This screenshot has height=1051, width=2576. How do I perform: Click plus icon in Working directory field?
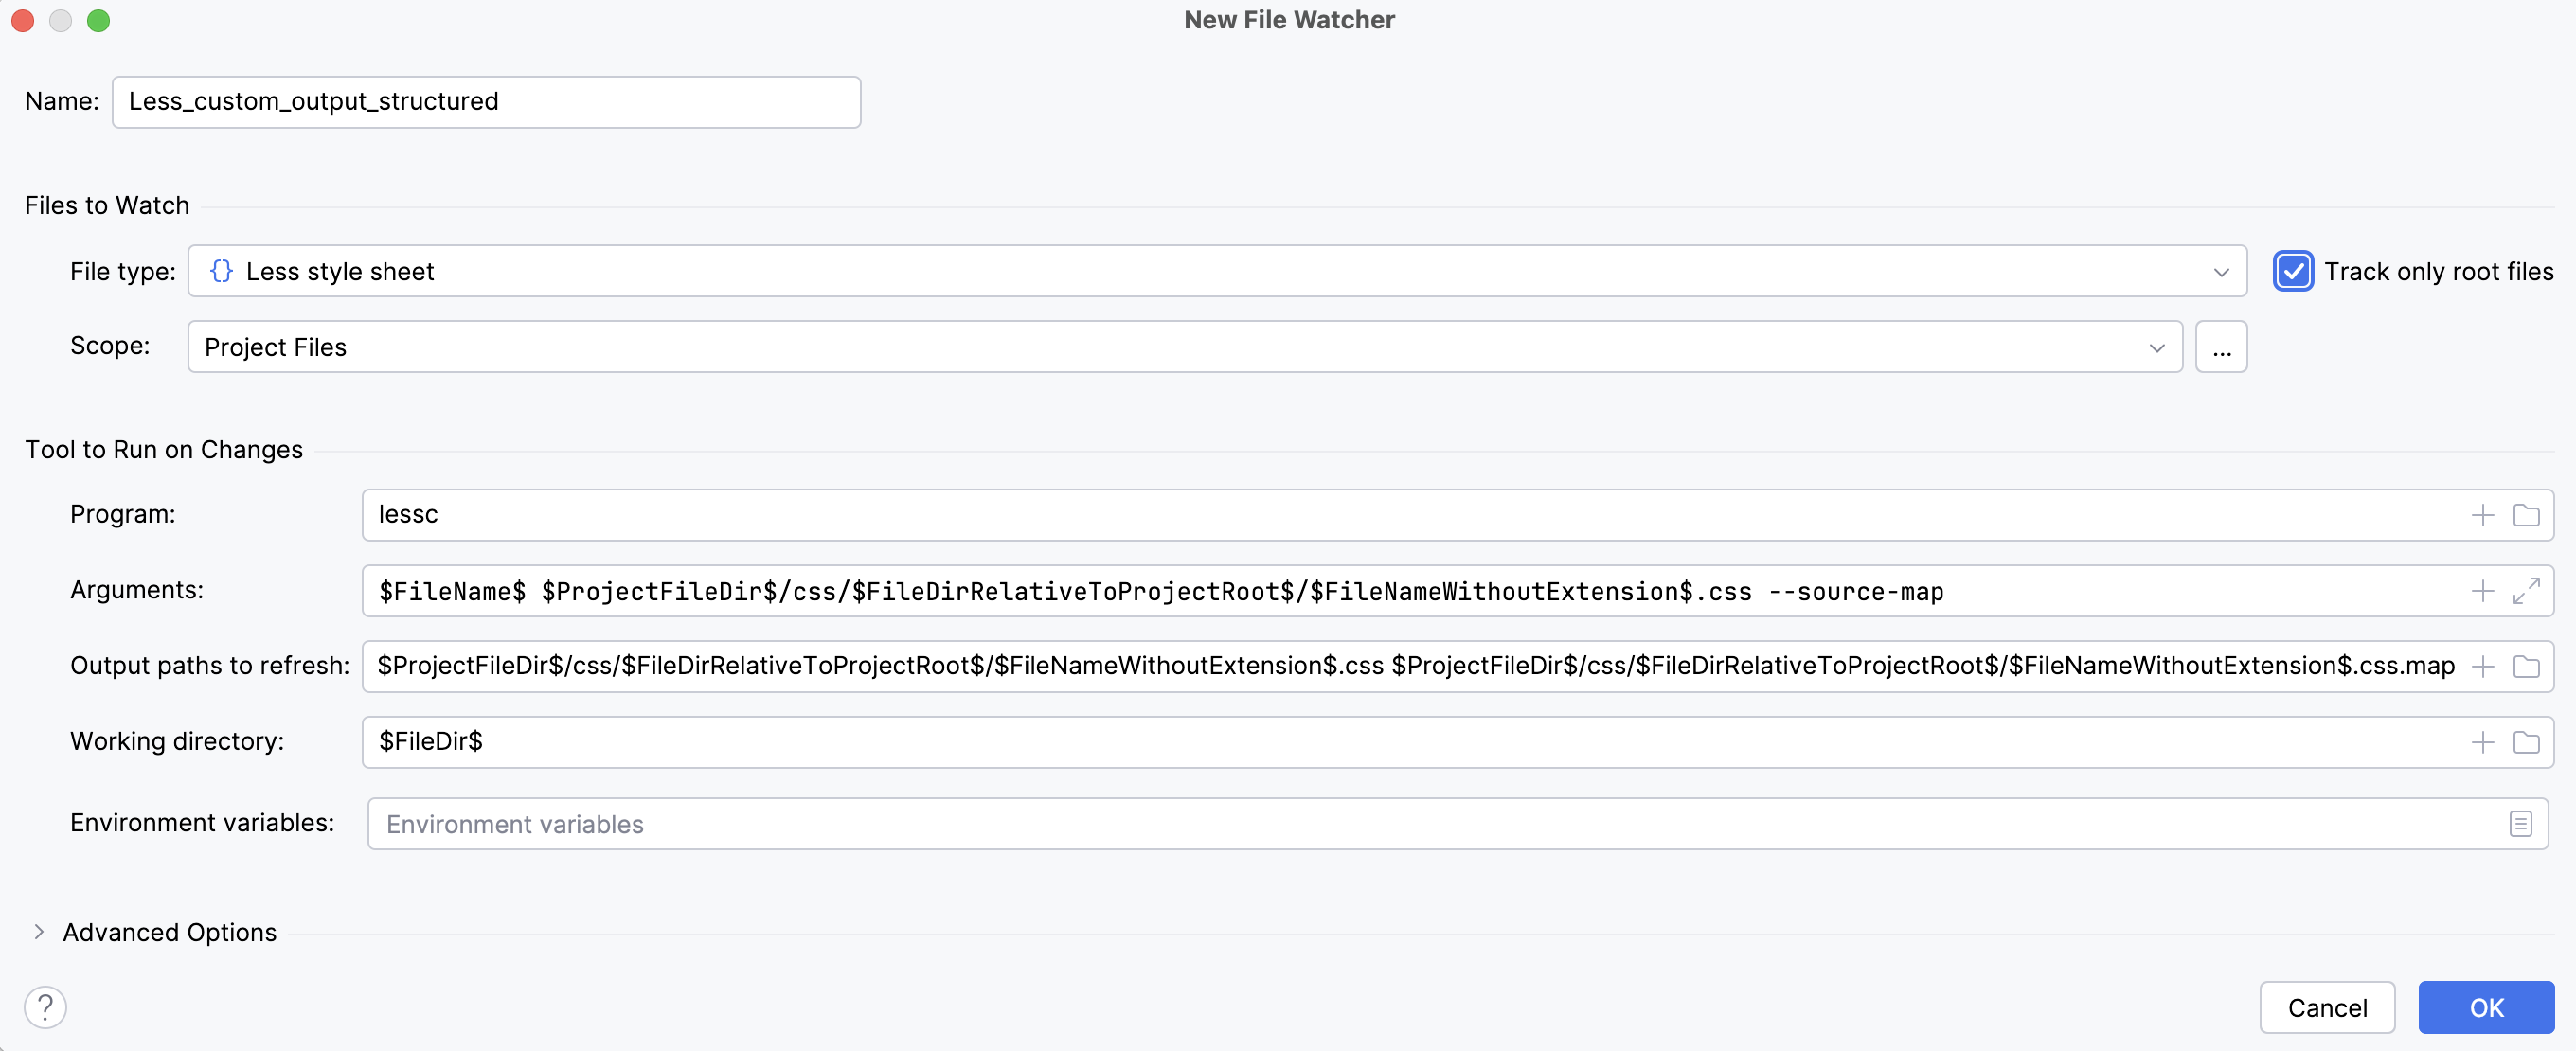click(2482, 742)
